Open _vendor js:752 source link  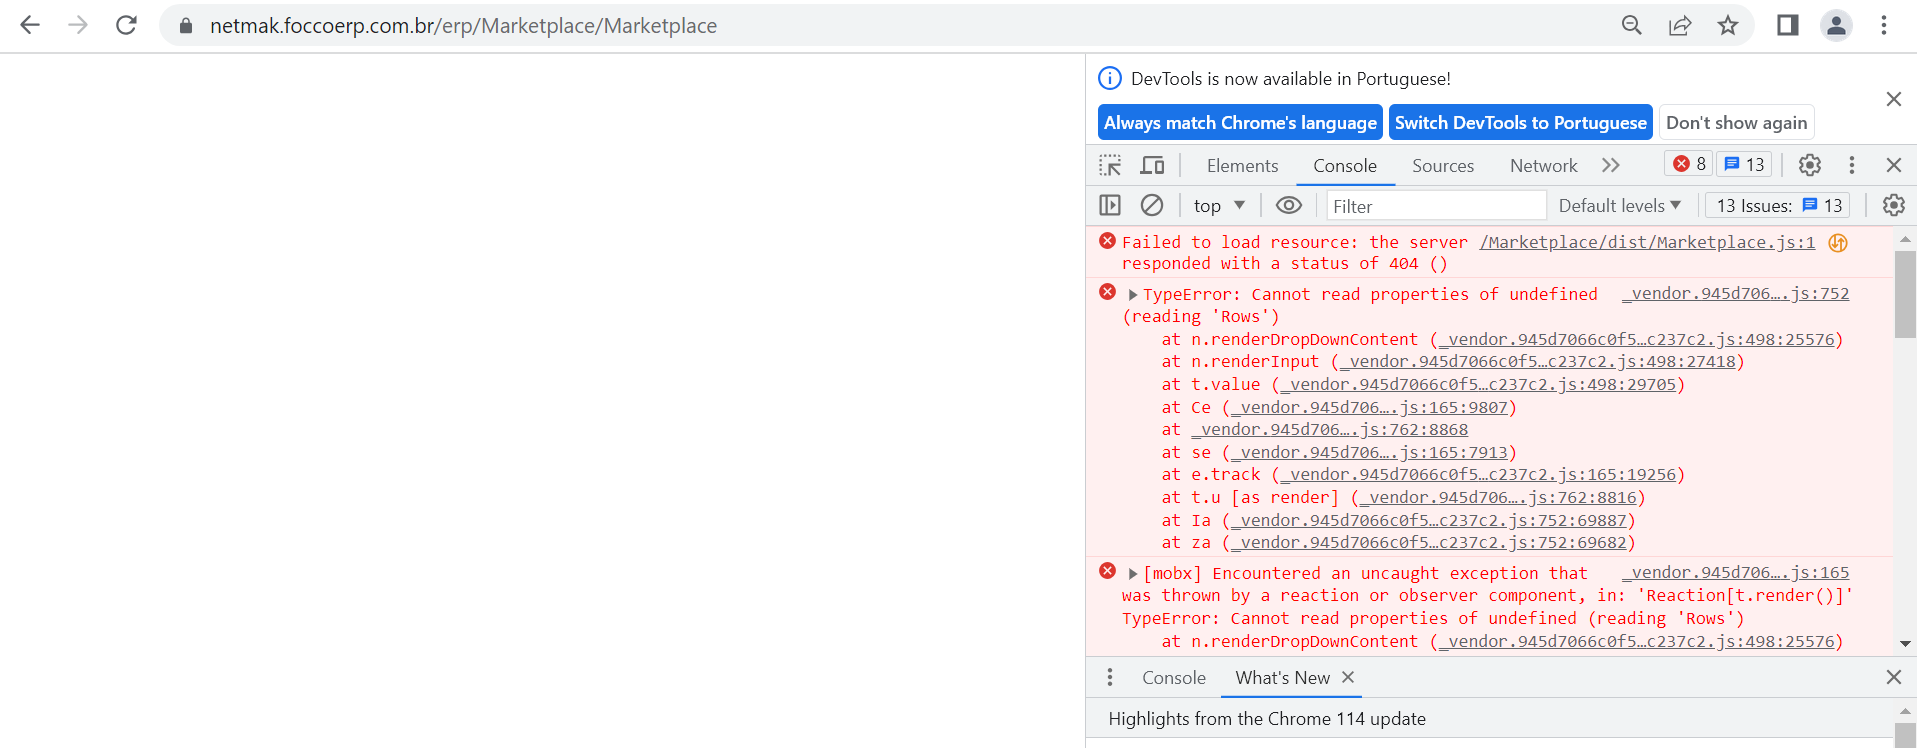coord(1736,293)
